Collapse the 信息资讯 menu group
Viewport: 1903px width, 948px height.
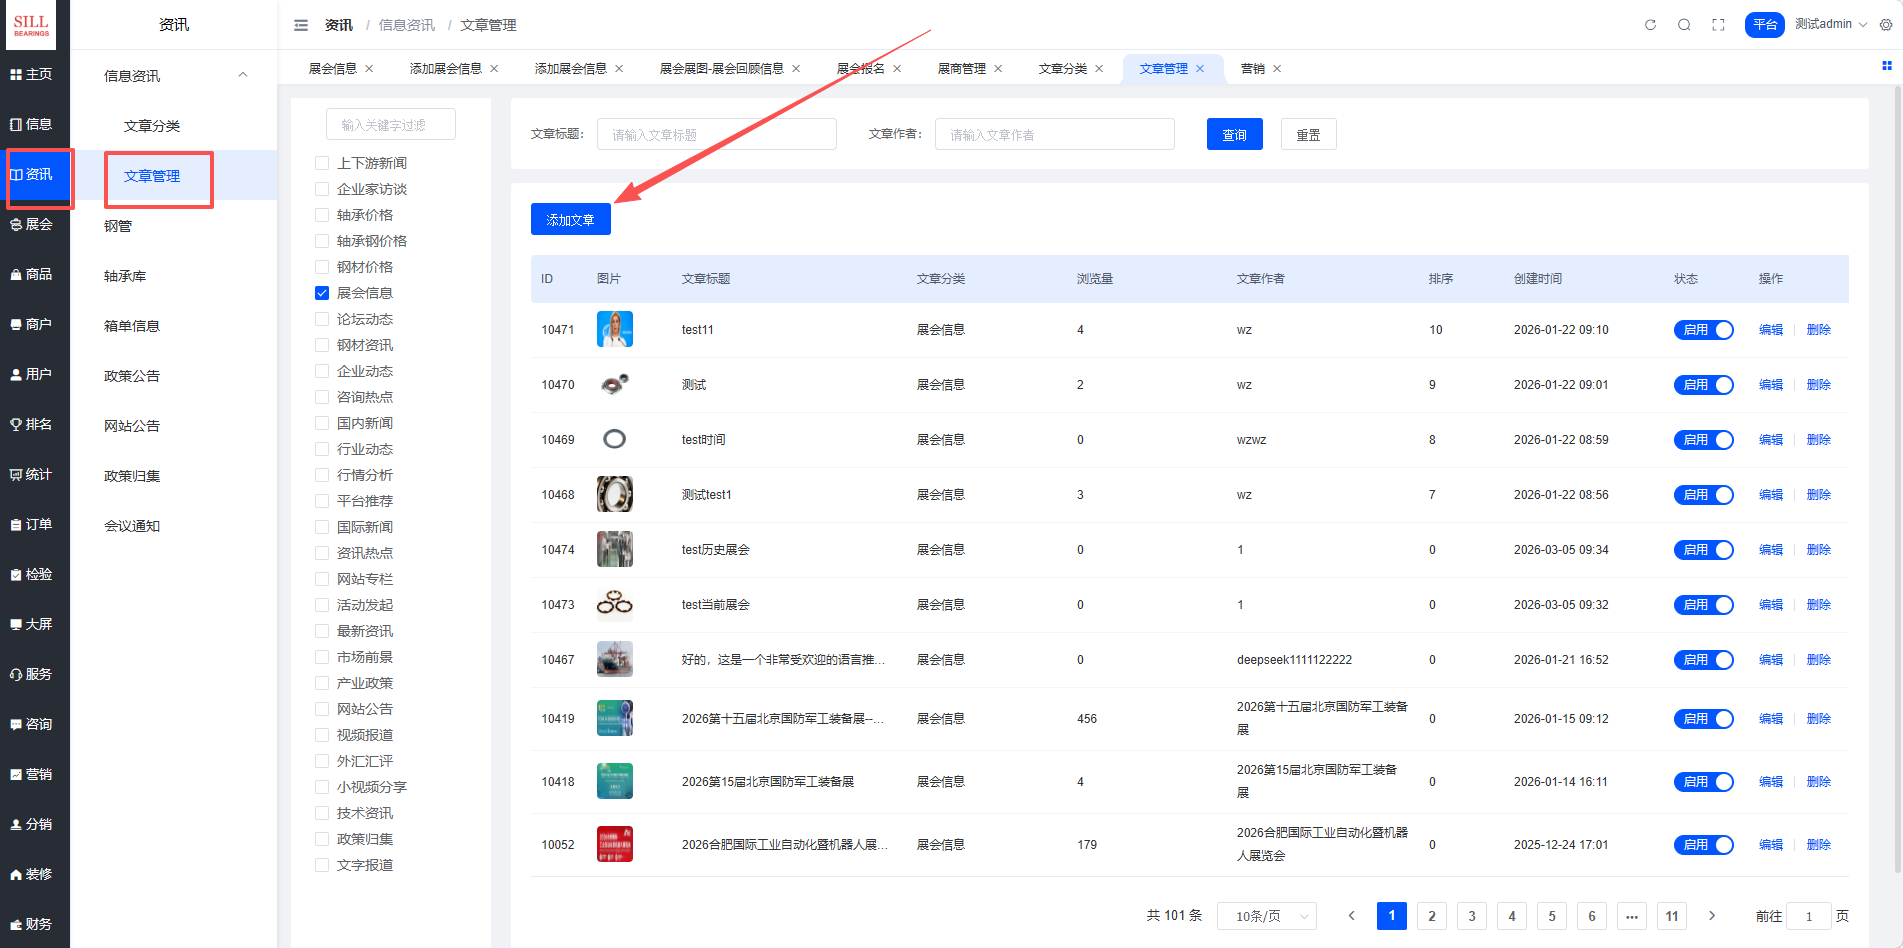pos(243,75)
